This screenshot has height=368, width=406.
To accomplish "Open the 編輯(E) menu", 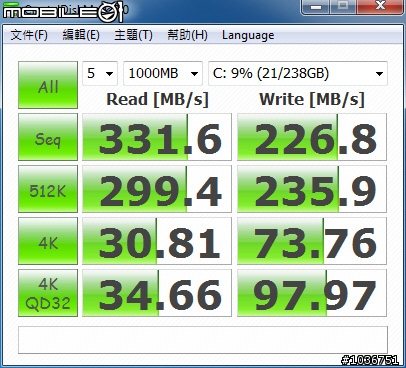I will point(81,35).
